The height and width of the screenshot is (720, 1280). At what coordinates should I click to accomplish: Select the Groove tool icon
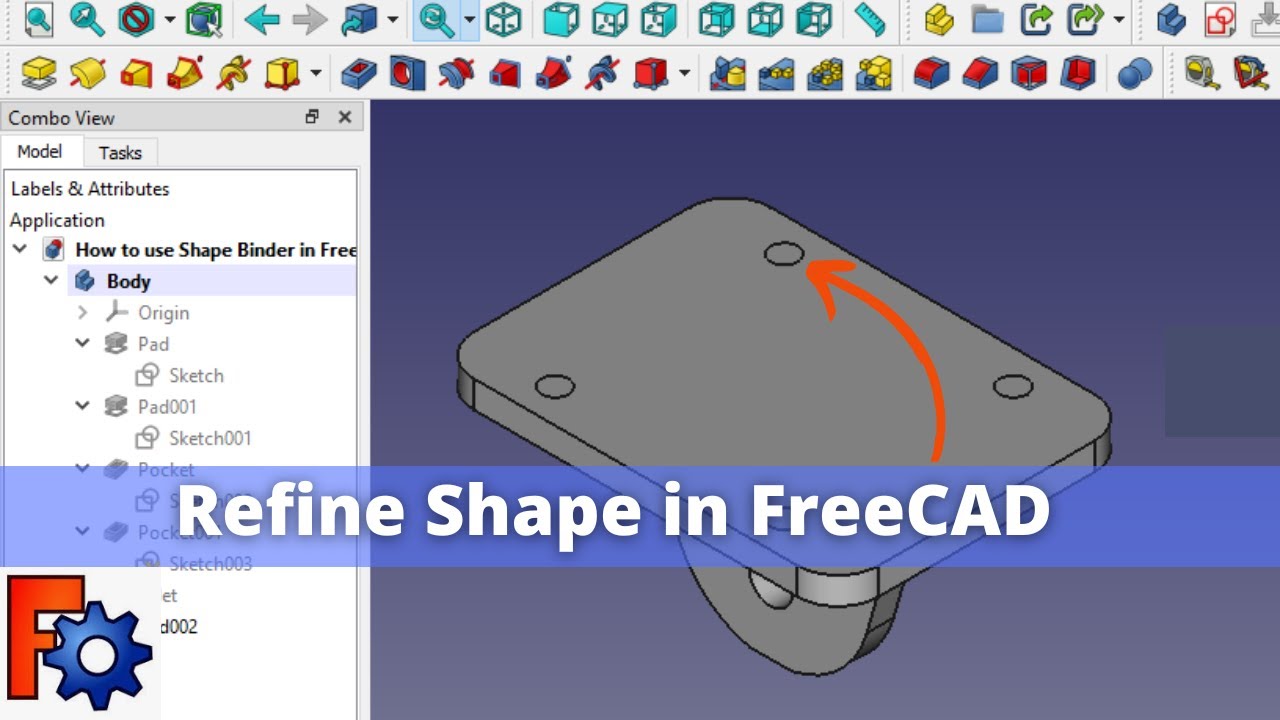click(x=456, y=72)
